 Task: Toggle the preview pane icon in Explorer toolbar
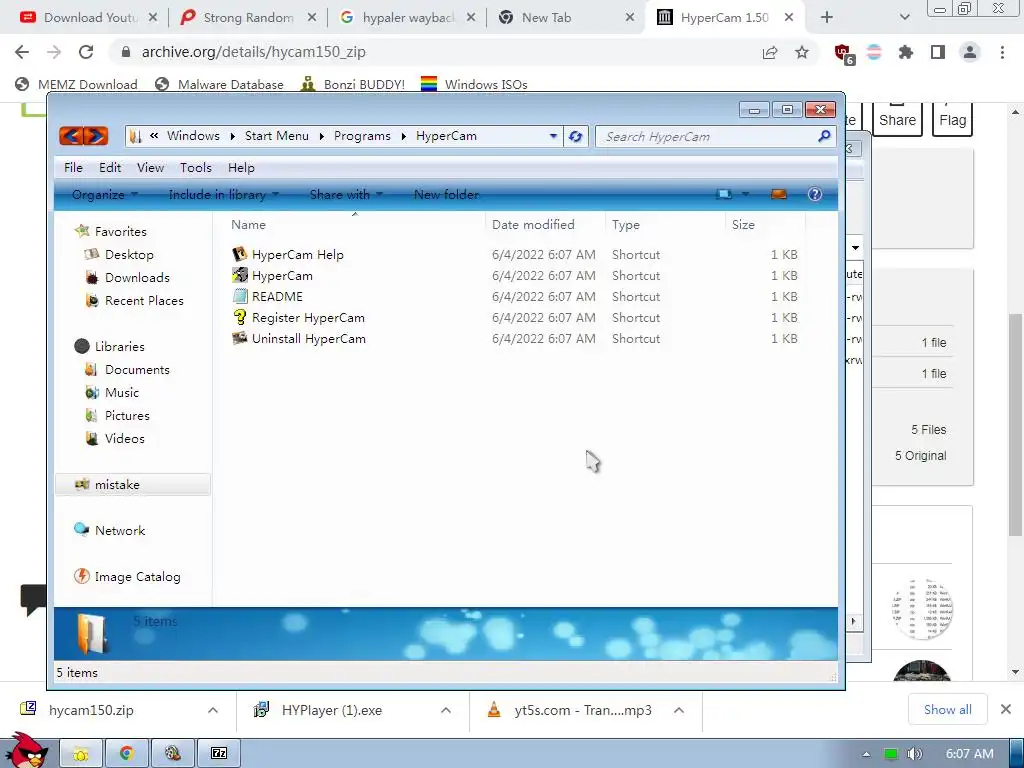tap(778, 194)
